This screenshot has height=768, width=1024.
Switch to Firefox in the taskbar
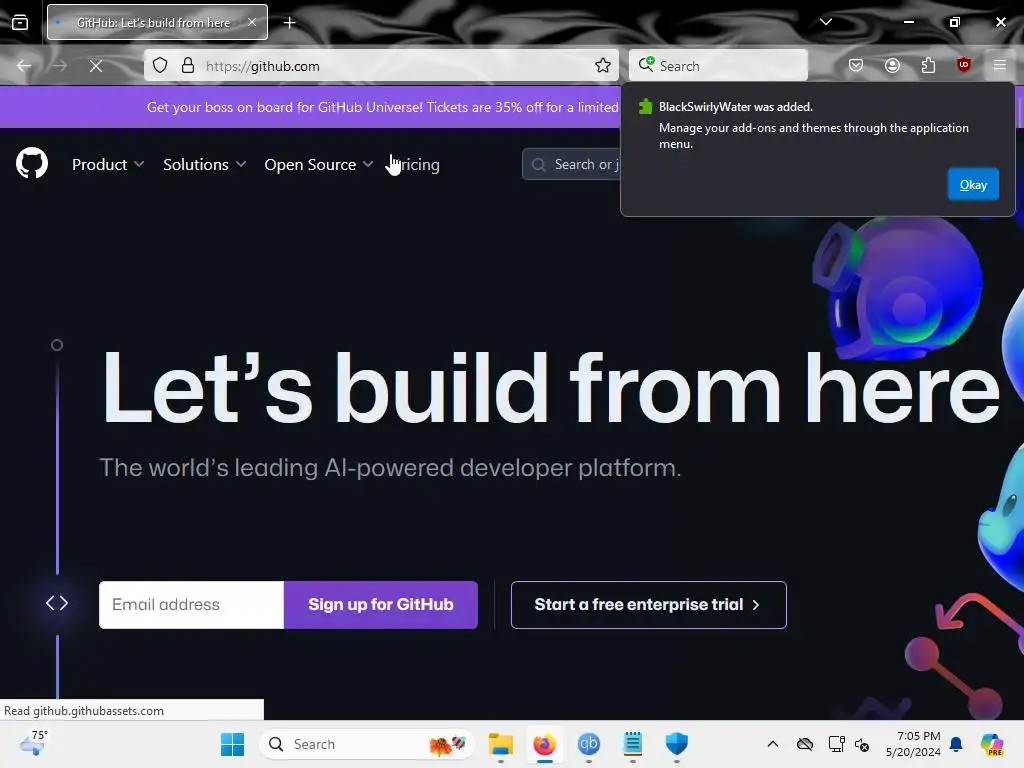[544, 744]
